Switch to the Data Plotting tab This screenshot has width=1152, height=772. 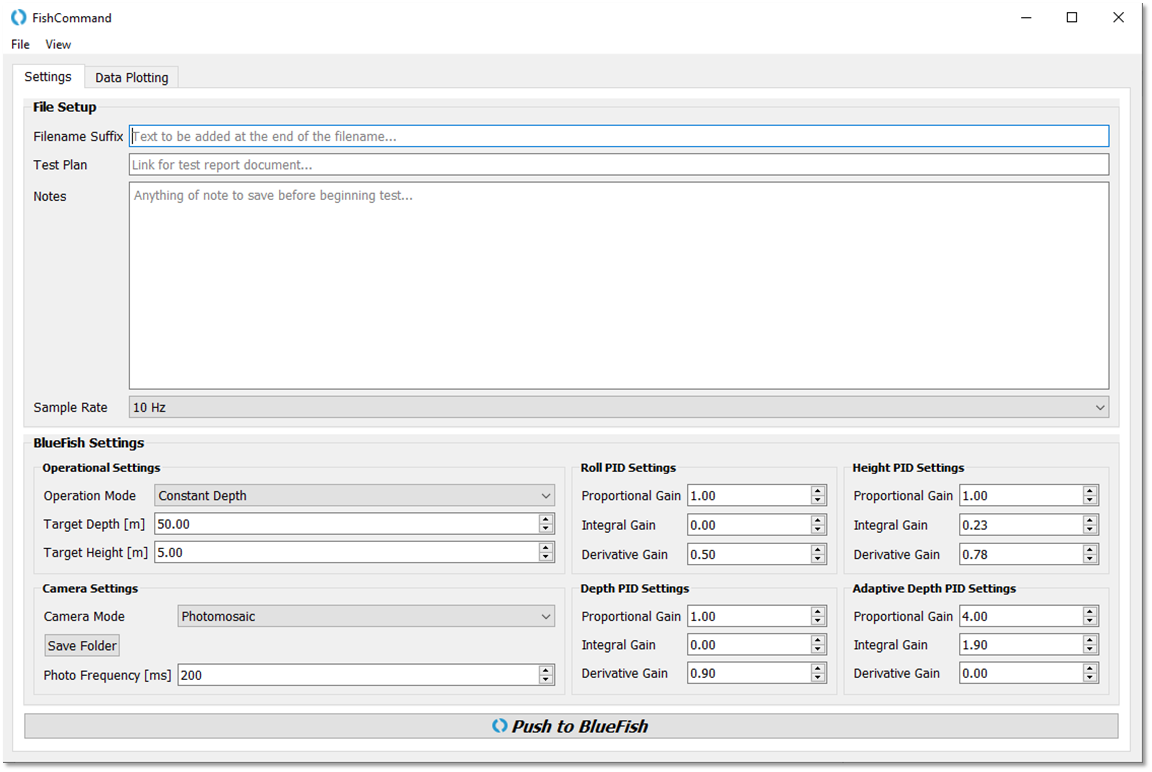[131, 77]
